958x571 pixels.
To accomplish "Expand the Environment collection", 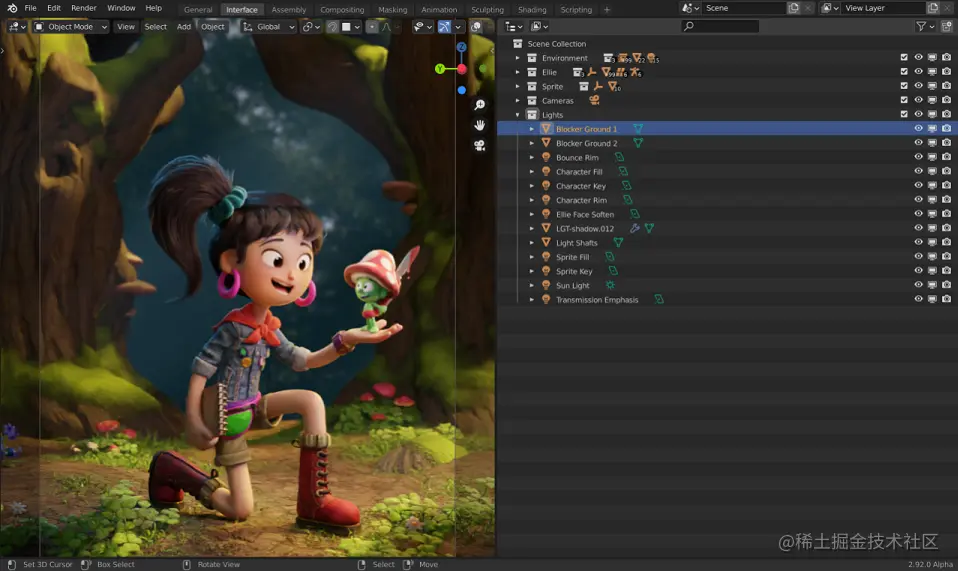I will [x=517, y=58].
